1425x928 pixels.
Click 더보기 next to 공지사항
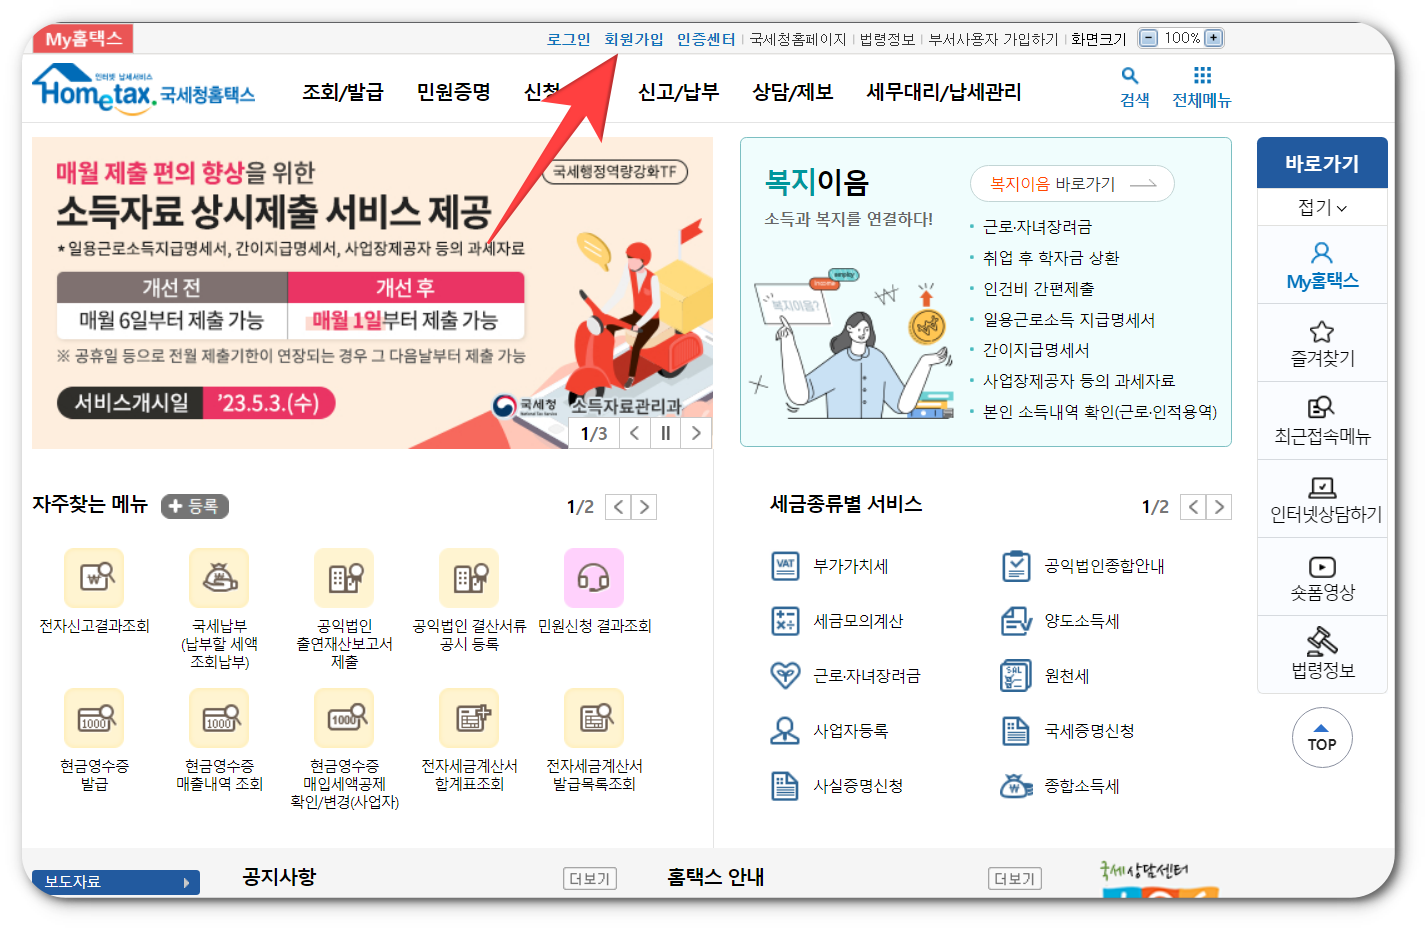click(x=590, y=879)
